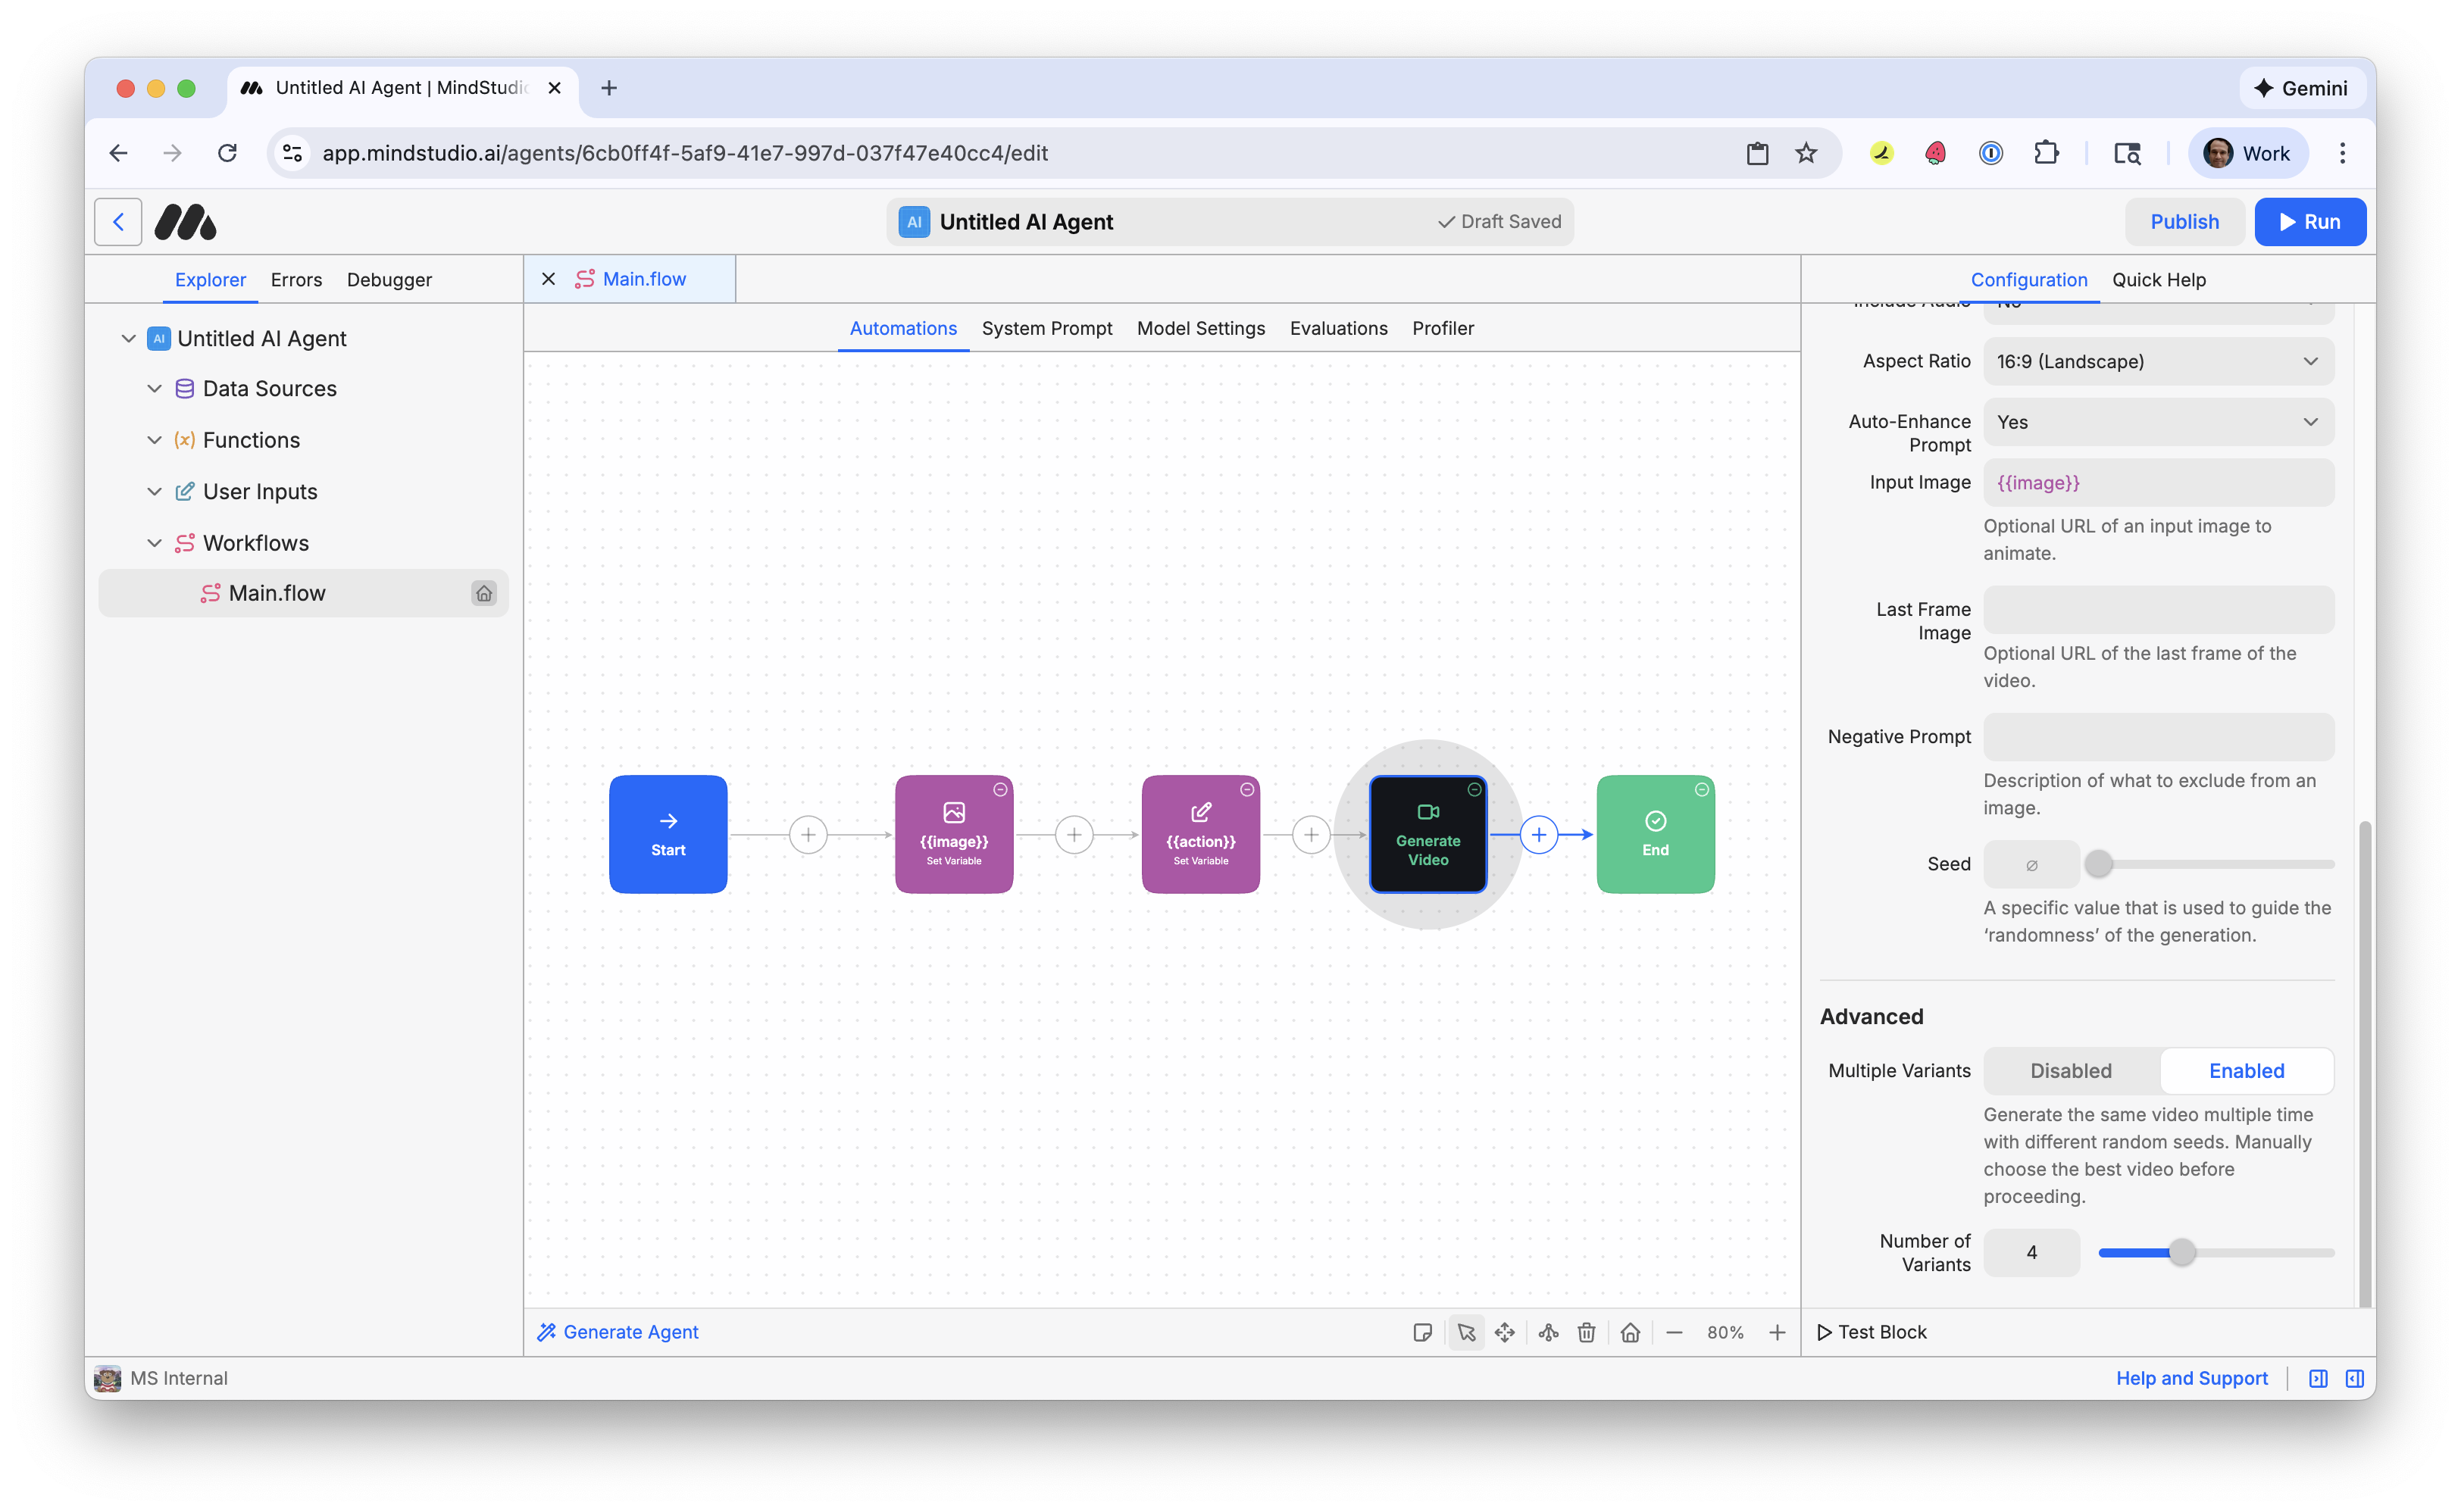Screen dimensions: 2461x1512
Task: Collapse the right Configuration panel
Action: (2355, 1378)
